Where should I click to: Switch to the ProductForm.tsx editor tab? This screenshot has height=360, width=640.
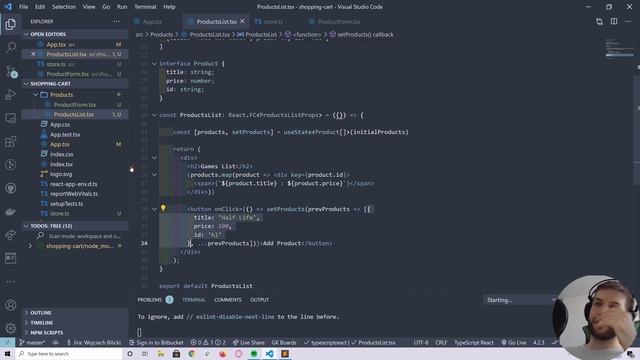tap(339, 22)
